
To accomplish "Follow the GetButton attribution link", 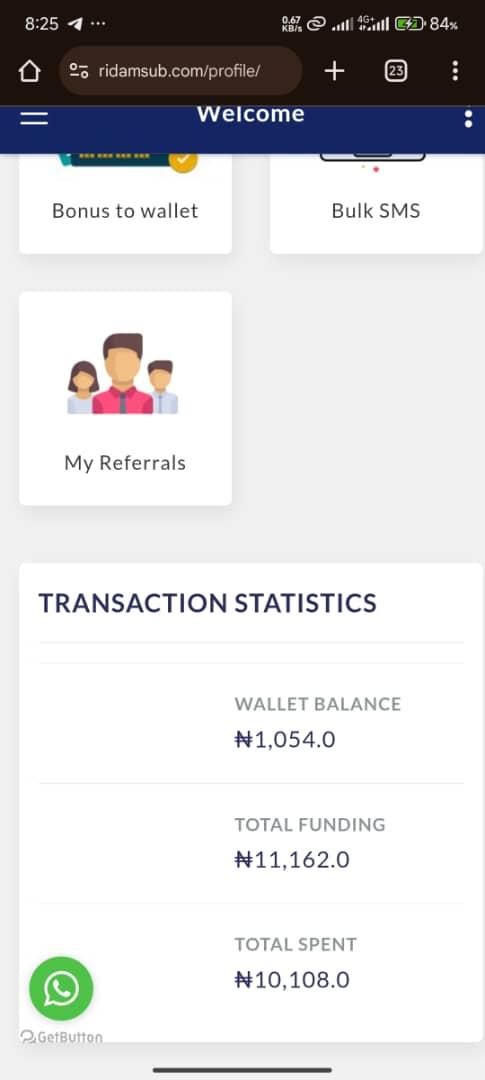I will click(x=62, y=1037).
